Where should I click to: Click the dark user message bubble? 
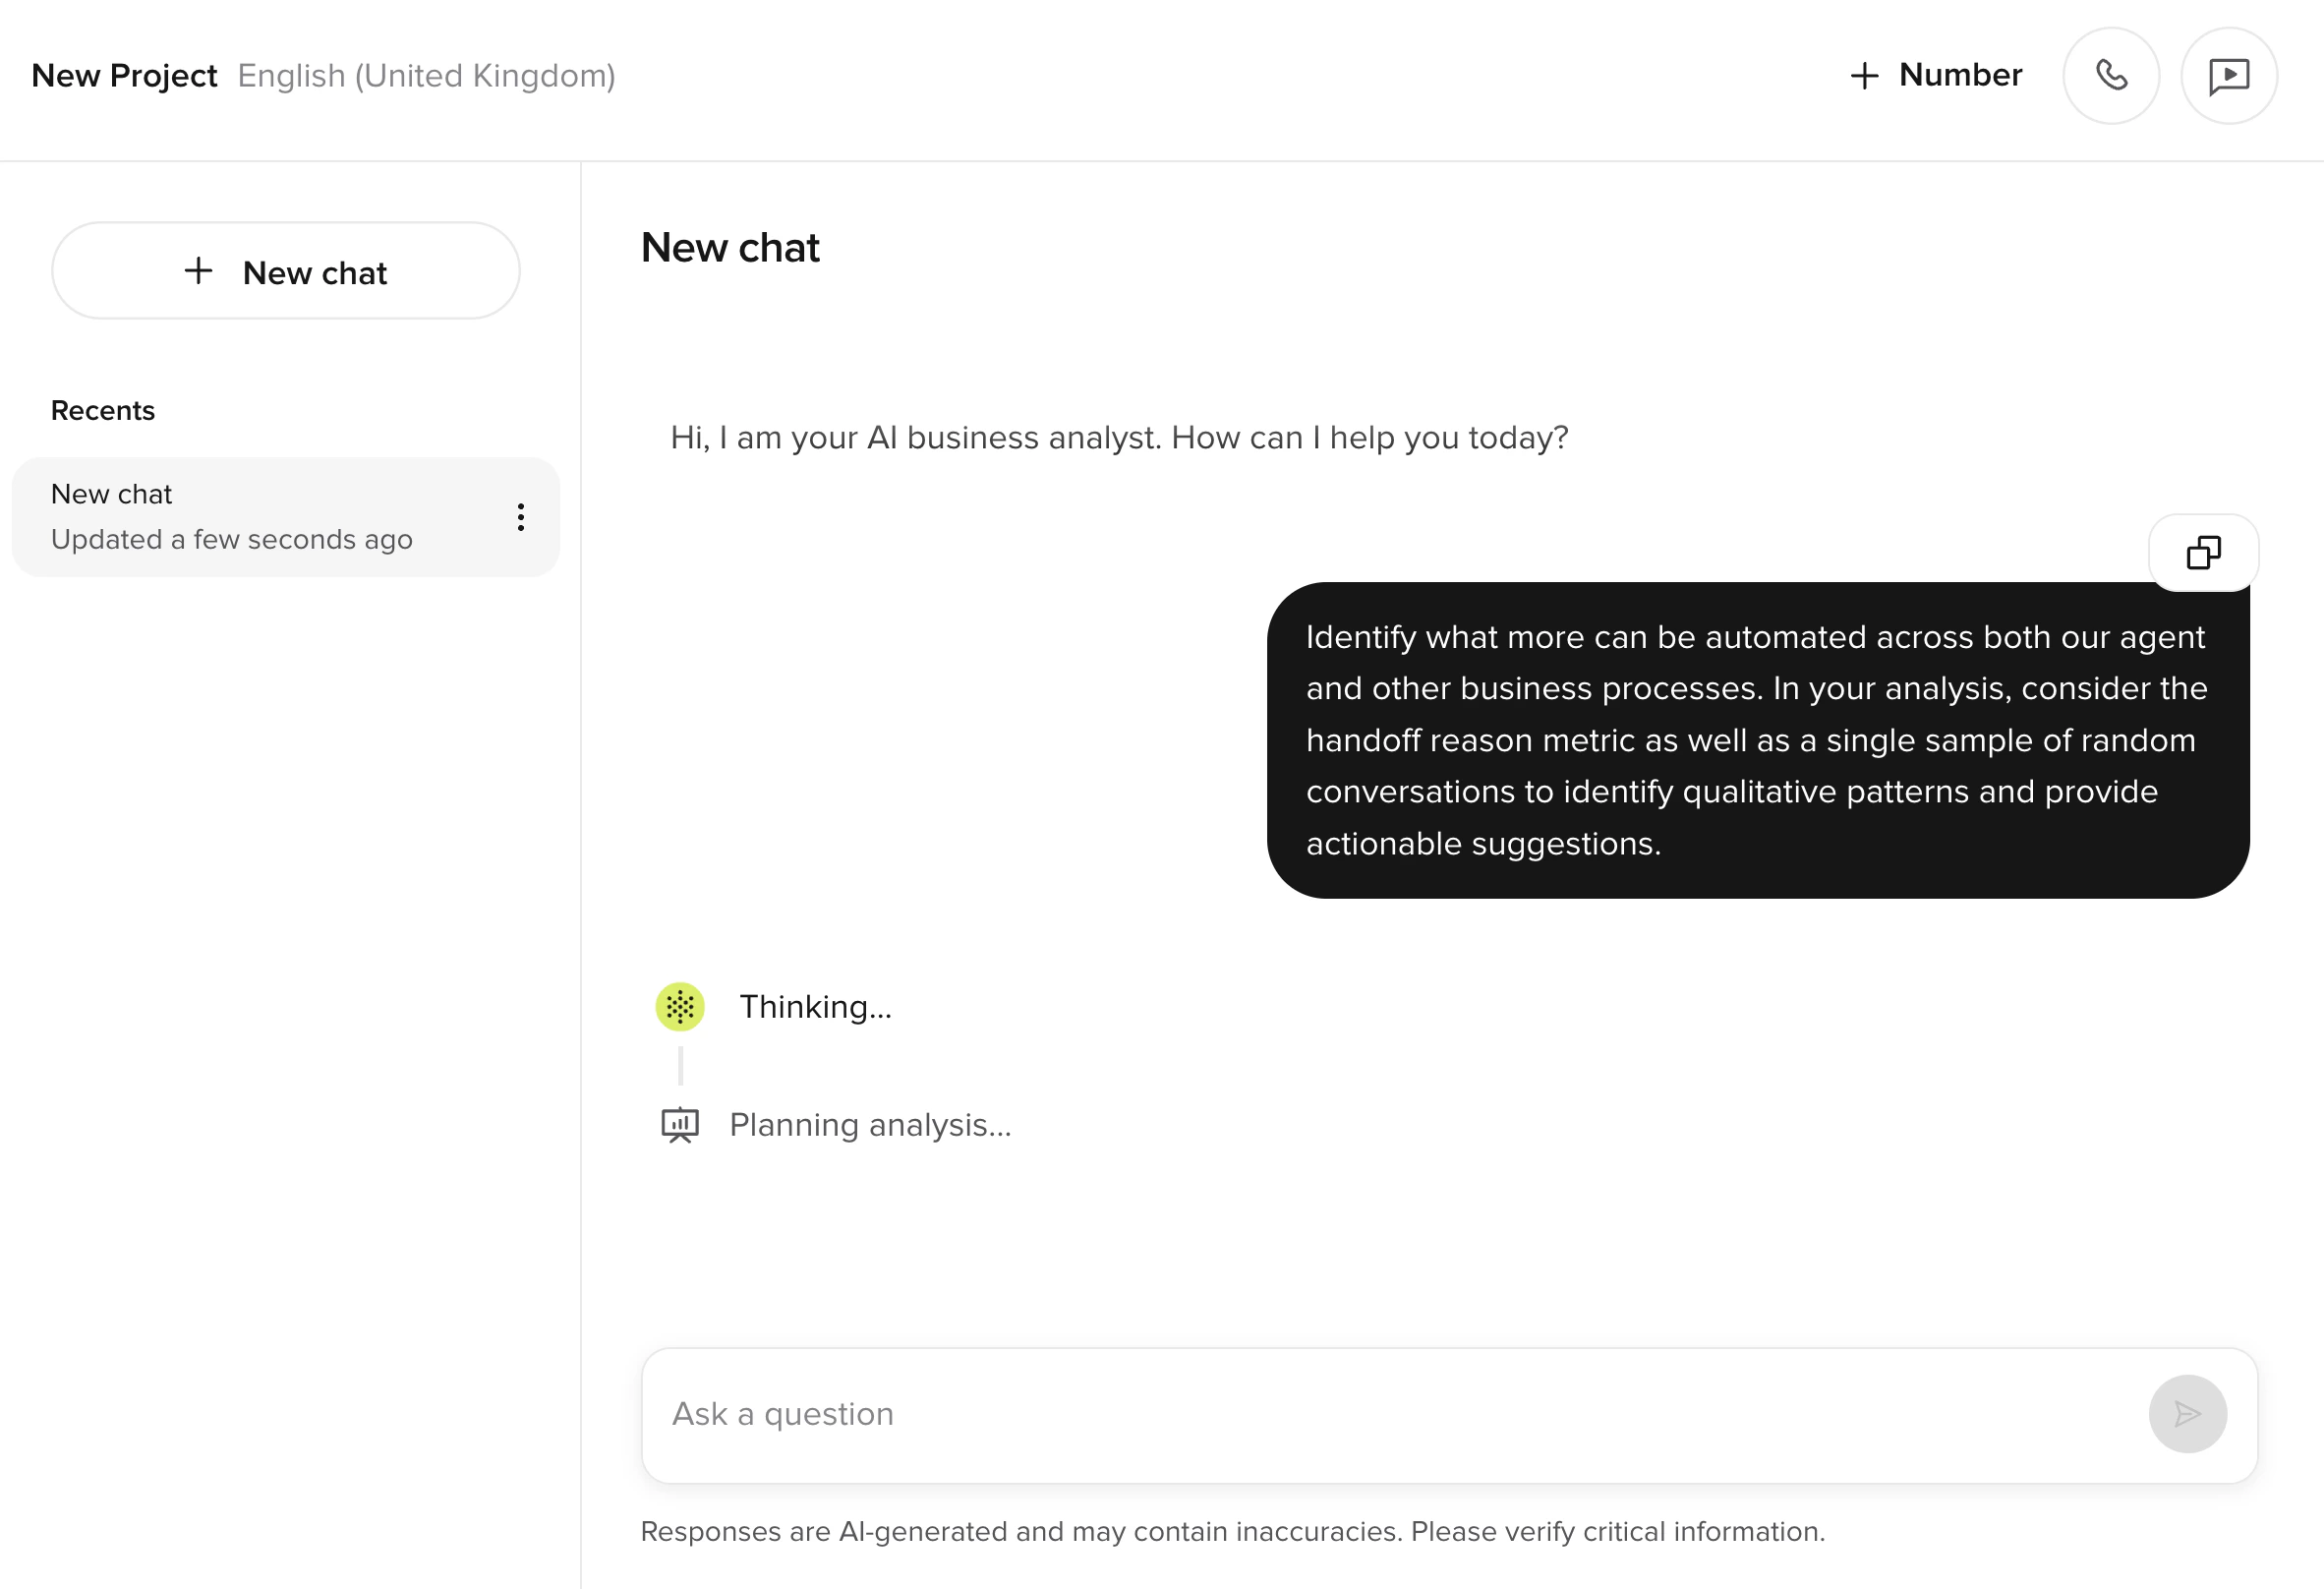1756,740
